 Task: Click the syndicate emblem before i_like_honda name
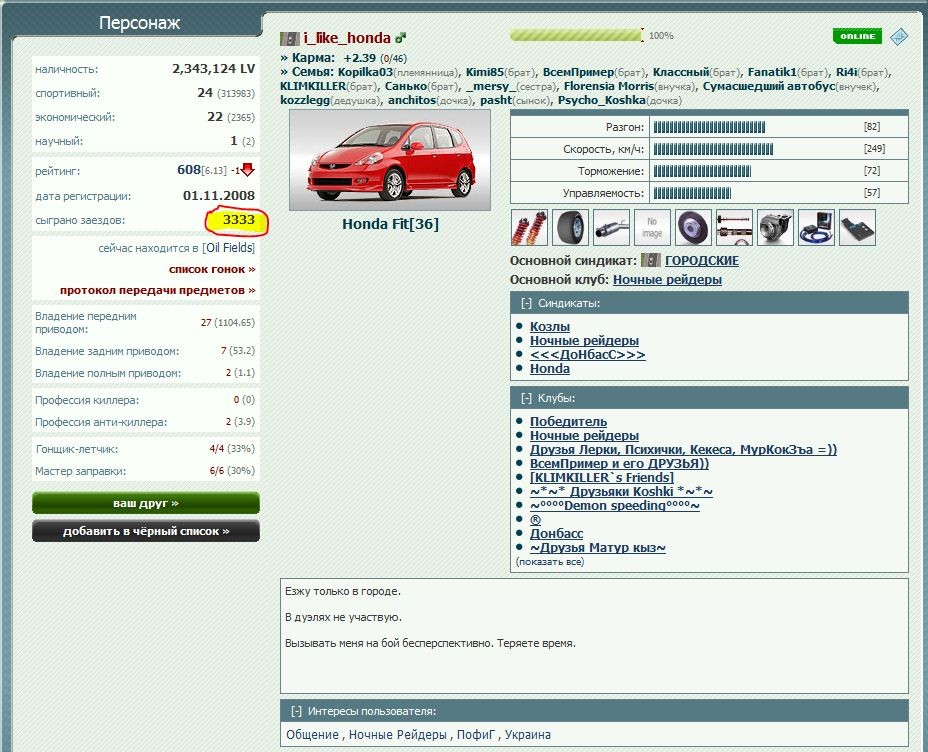click(x=289, y=39)
